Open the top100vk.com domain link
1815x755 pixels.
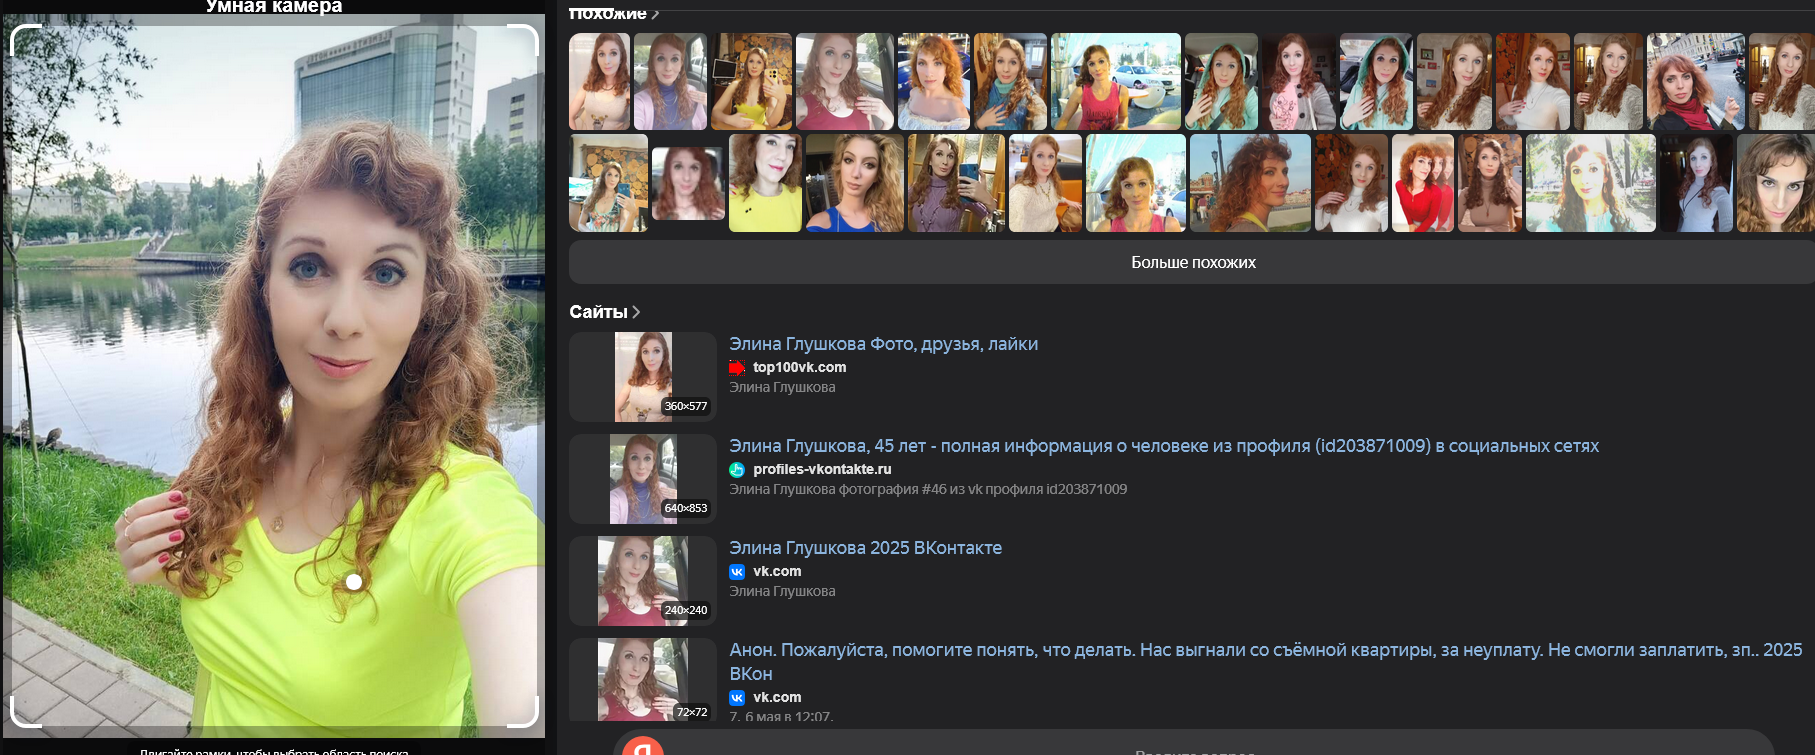click(x=799, y=367)
